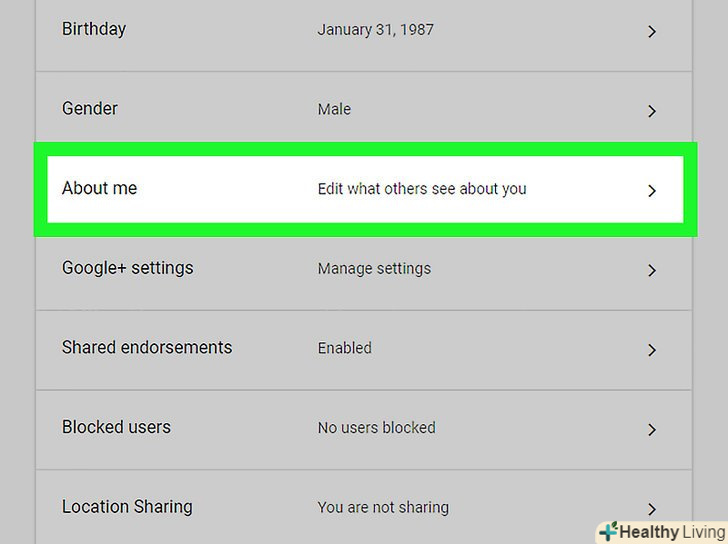728x544 pixels.
Task: Open the Blocked users label
Action: click(x=116, y=427)
